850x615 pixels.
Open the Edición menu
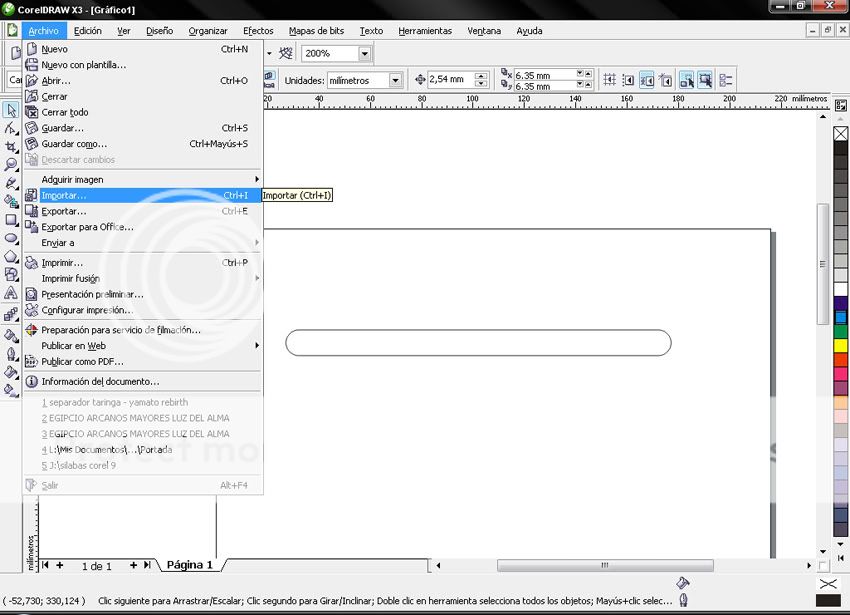[88, 31]
